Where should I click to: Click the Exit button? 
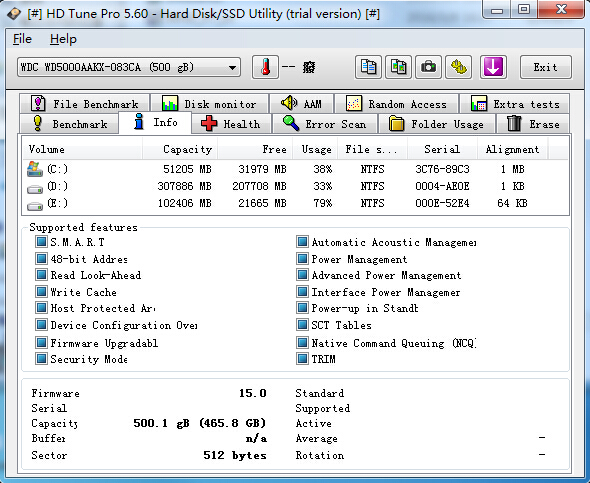click(x=546, y=67)
